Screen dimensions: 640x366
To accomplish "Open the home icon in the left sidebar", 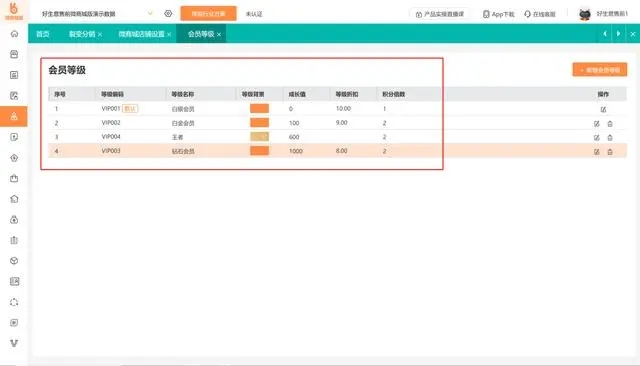I will point(14,34).
